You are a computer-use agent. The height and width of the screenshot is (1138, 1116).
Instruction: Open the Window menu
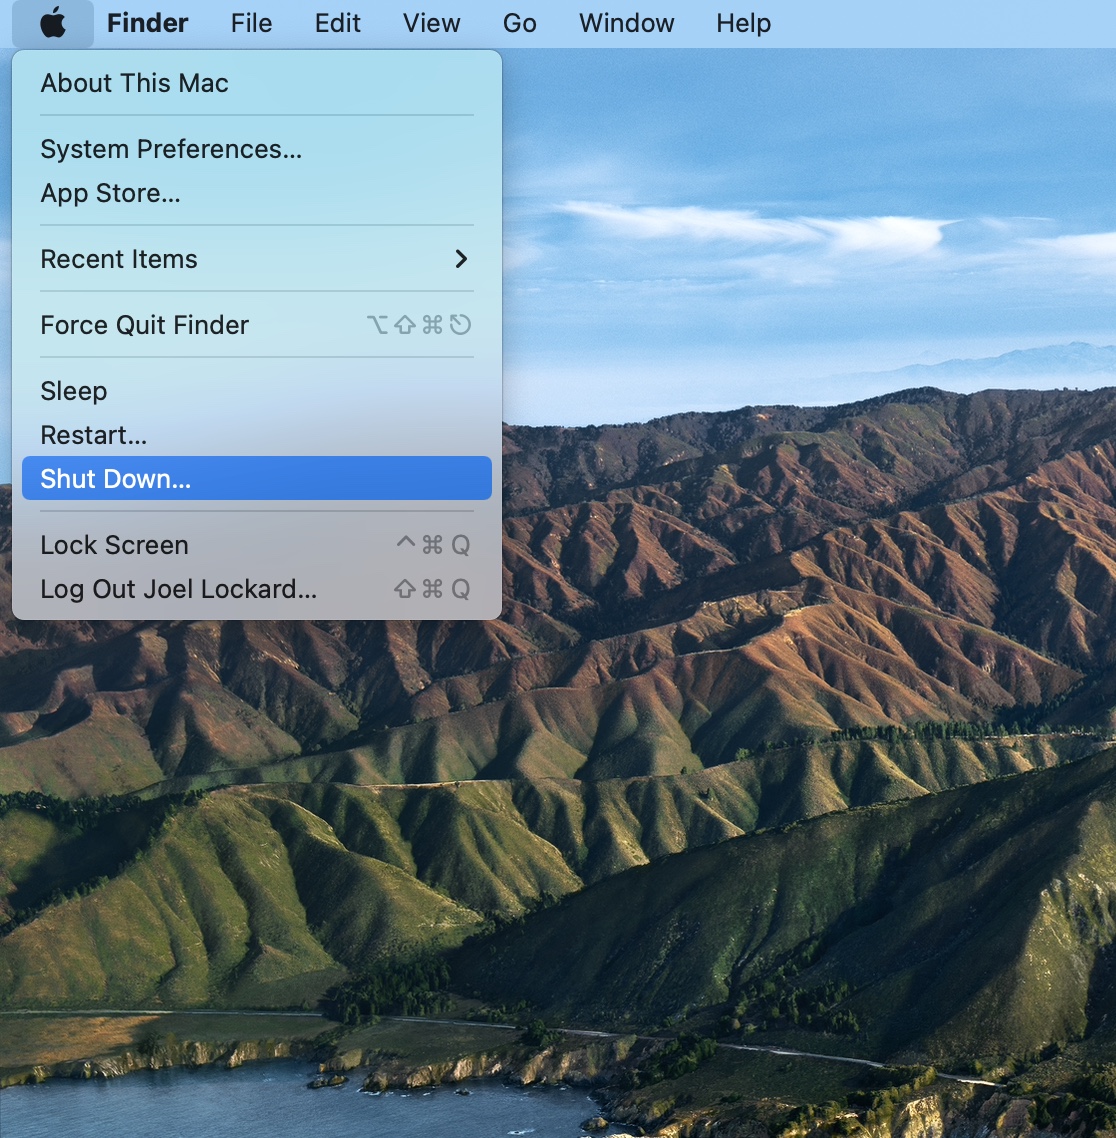coord(627,23)
